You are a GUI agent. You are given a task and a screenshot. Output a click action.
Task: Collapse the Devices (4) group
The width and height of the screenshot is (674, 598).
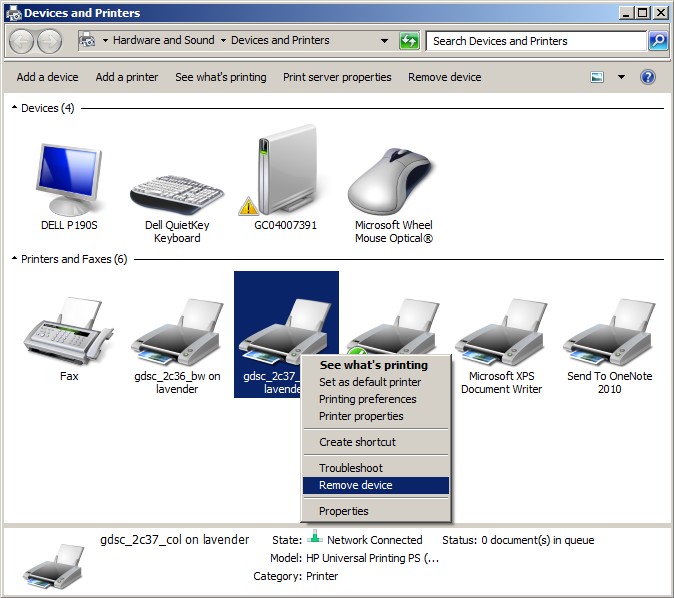(x=15, y=107)
